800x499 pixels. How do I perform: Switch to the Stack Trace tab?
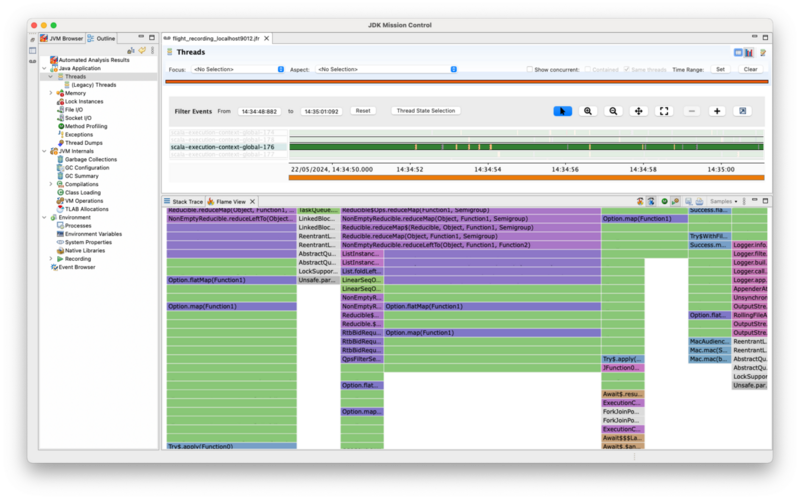184,202
